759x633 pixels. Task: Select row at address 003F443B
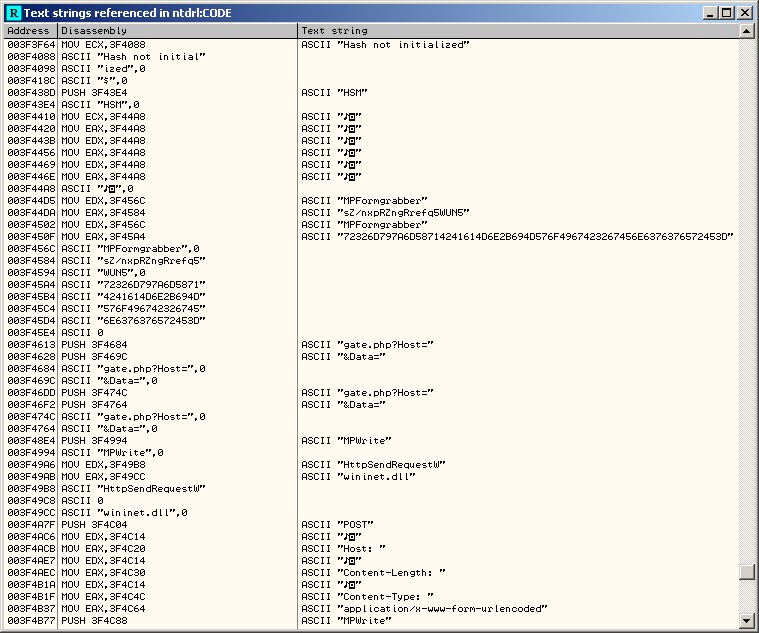[372, 140]
